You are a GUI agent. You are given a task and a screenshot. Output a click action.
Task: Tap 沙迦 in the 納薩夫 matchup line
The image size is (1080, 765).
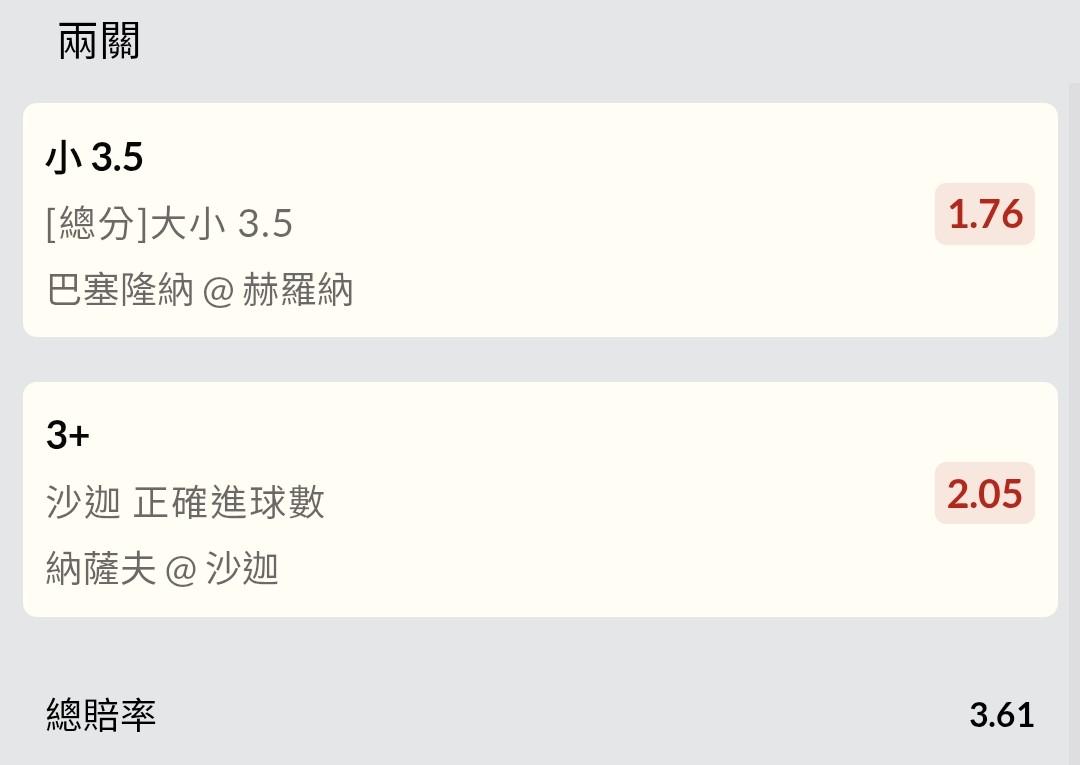[x=242, y=569]
